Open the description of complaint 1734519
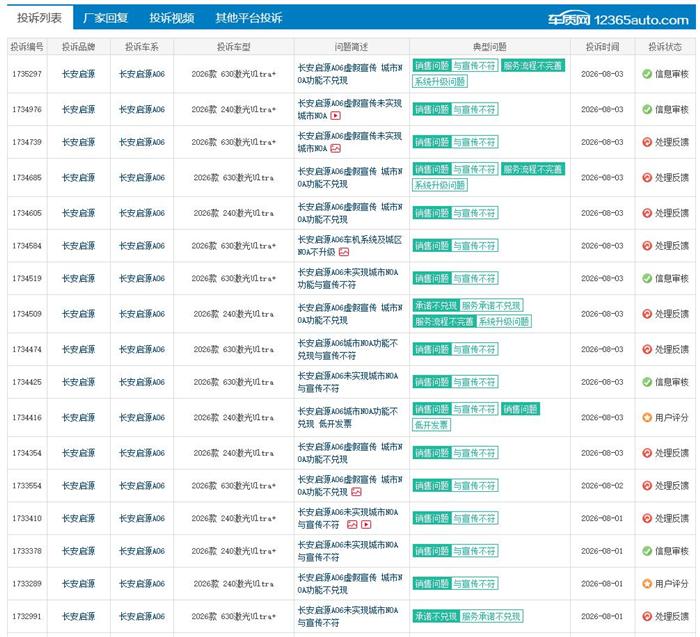Viewport: 700px width, 637px height. pyautogui.click(x=348, y=279)
